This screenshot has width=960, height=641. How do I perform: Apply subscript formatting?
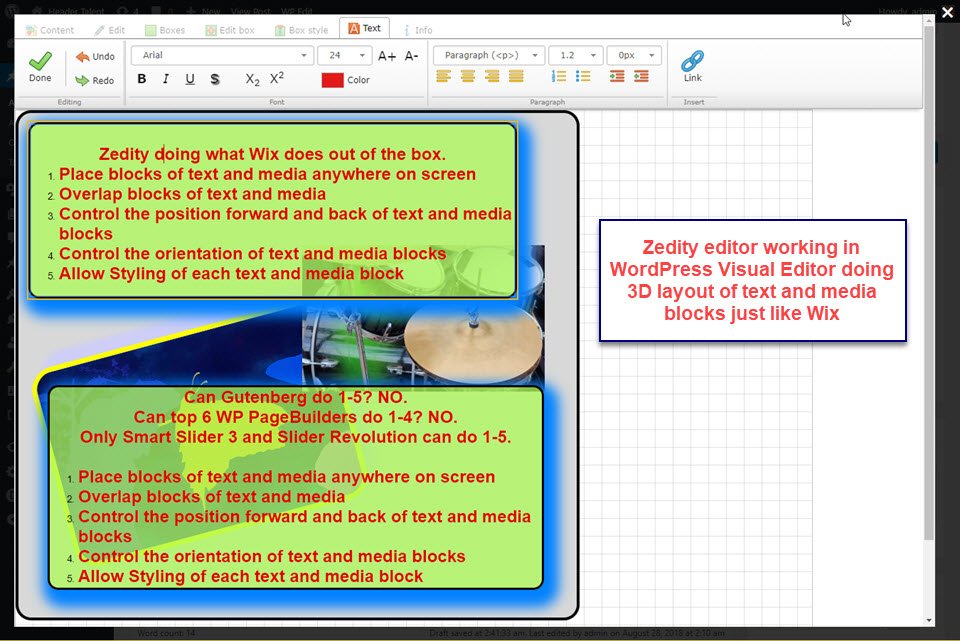tap(252, 79)
